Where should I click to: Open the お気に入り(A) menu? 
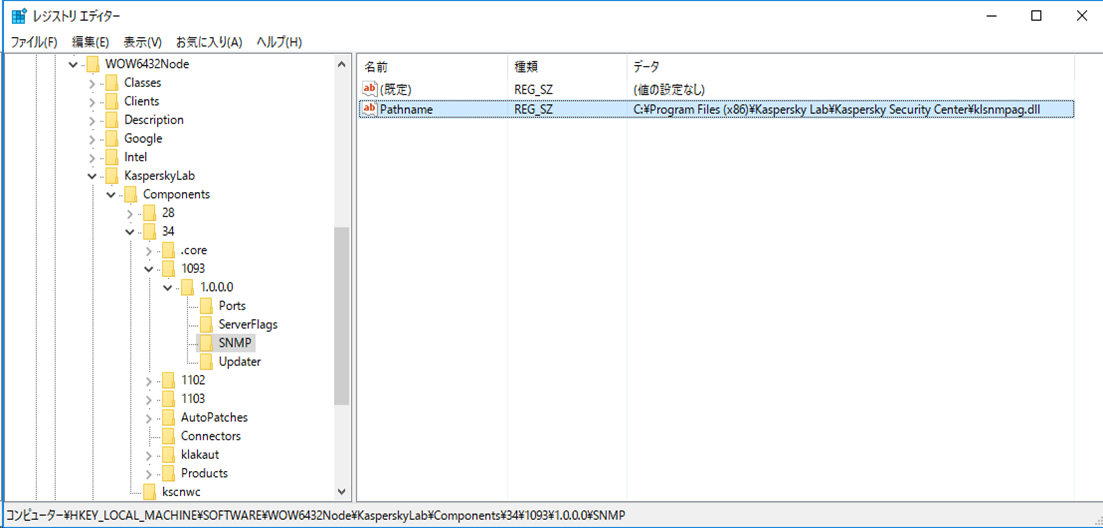coord(209,42)
